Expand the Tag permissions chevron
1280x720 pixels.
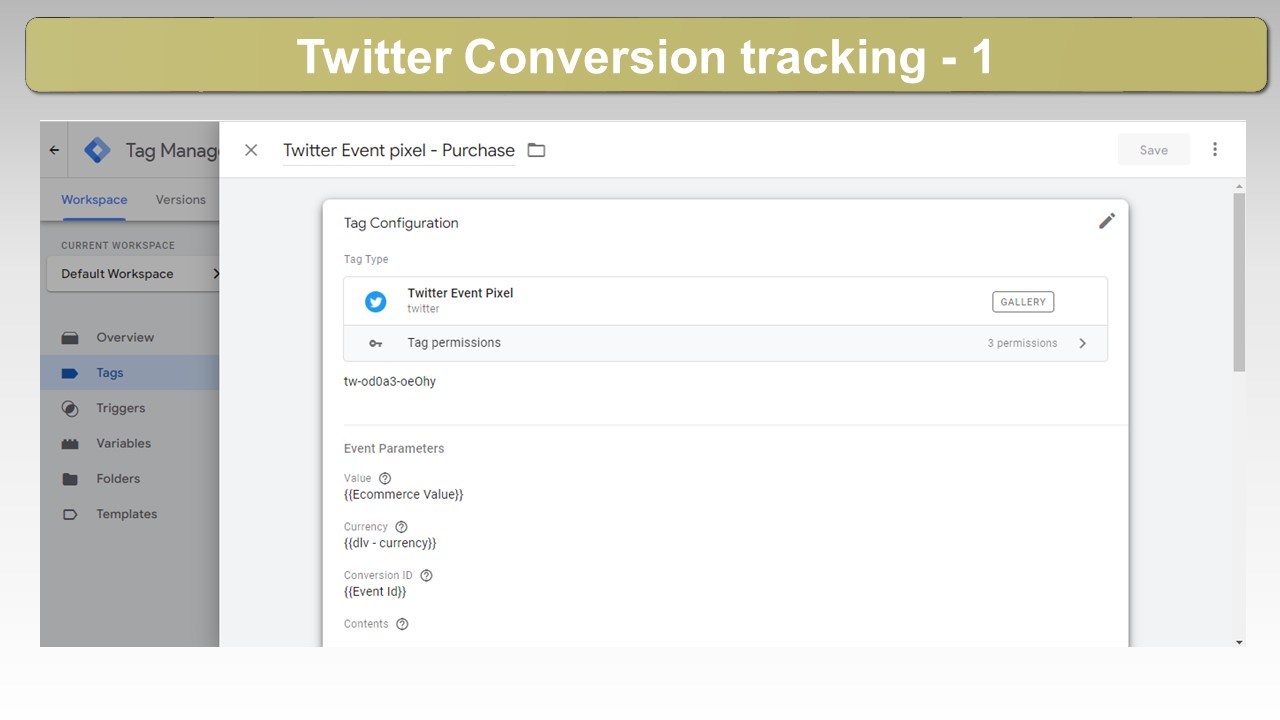[1082, 343]
